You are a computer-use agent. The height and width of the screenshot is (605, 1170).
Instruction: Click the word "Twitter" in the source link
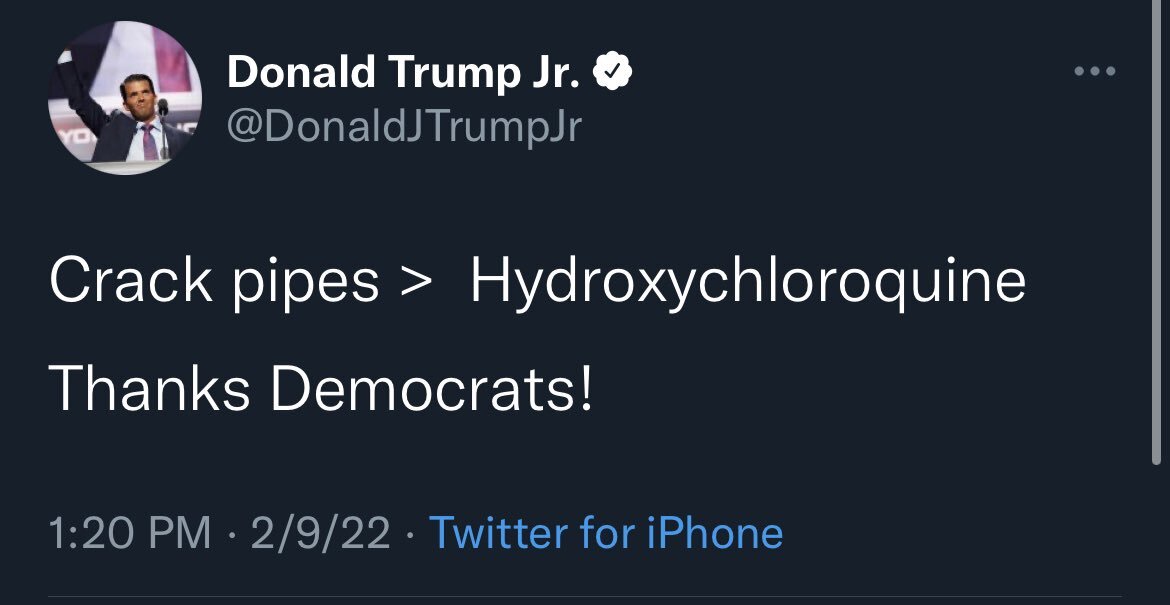498,532
